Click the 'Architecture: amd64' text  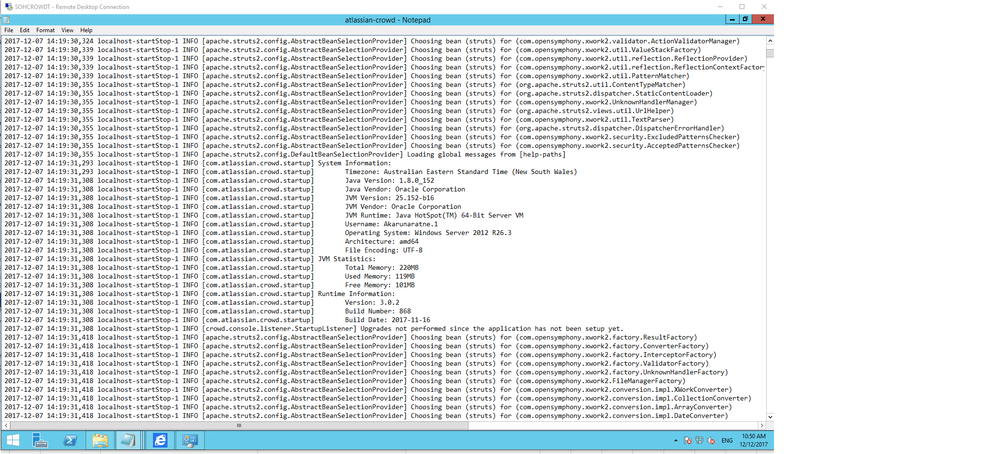381,242
